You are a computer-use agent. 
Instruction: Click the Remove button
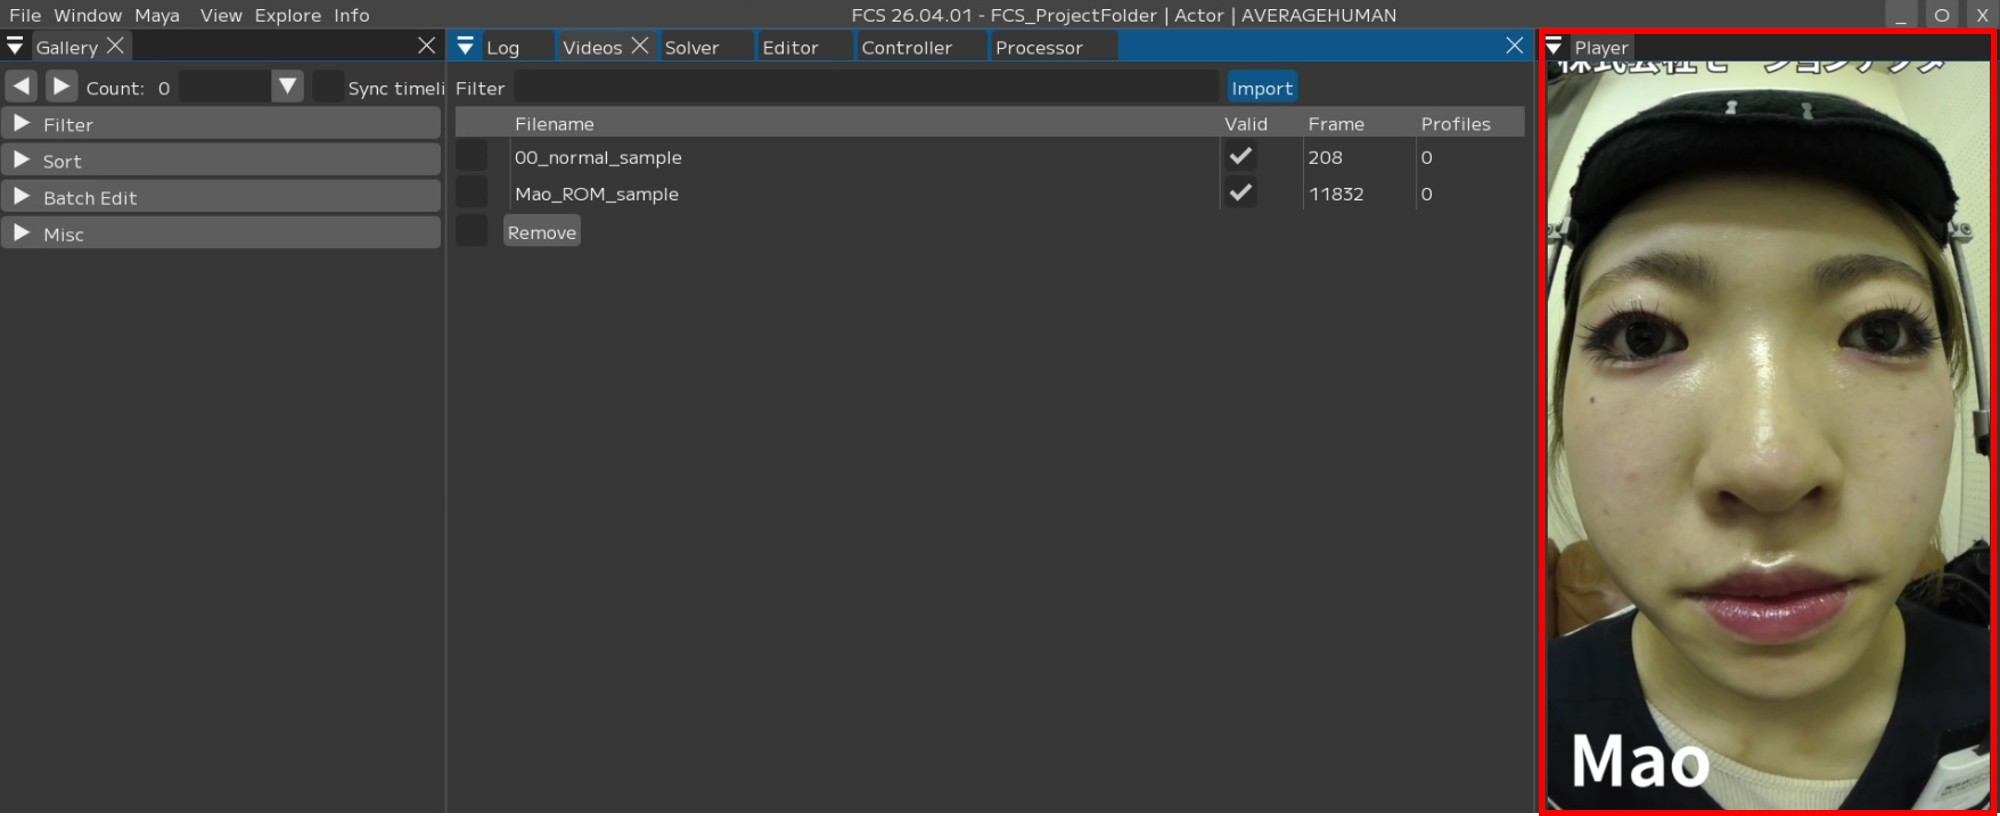[541, 232]
